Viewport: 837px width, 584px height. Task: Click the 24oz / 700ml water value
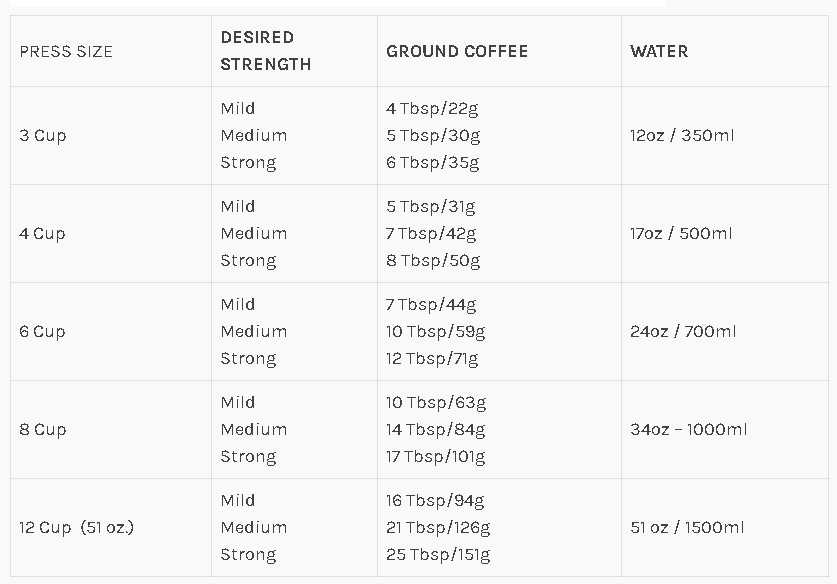click(x=683, y=332)
